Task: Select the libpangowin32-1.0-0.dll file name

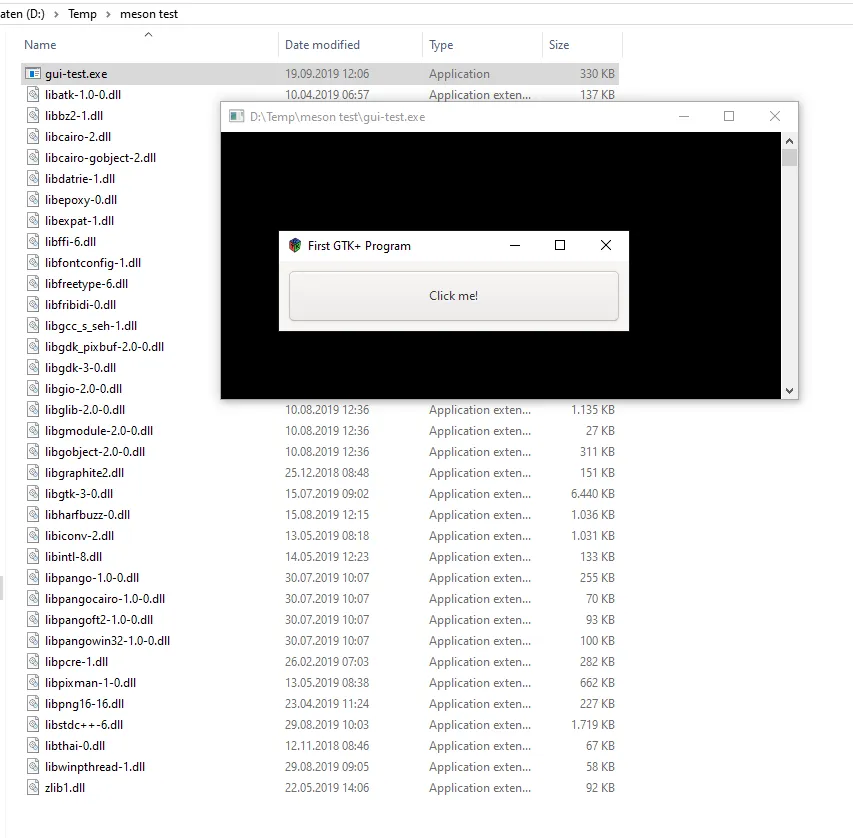Action: (x=108, y=641)
